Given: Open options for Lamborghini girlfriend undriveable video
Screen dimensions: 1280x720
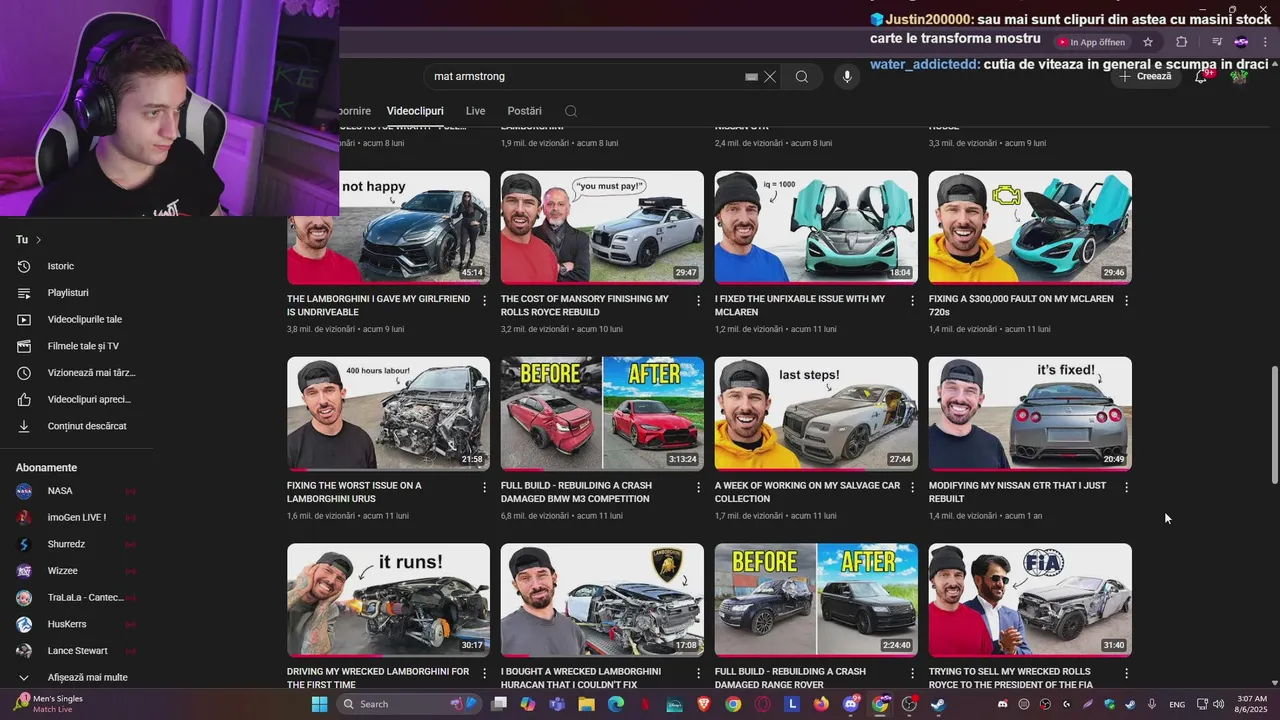Looking at the screenshot, I should point(485,300).
